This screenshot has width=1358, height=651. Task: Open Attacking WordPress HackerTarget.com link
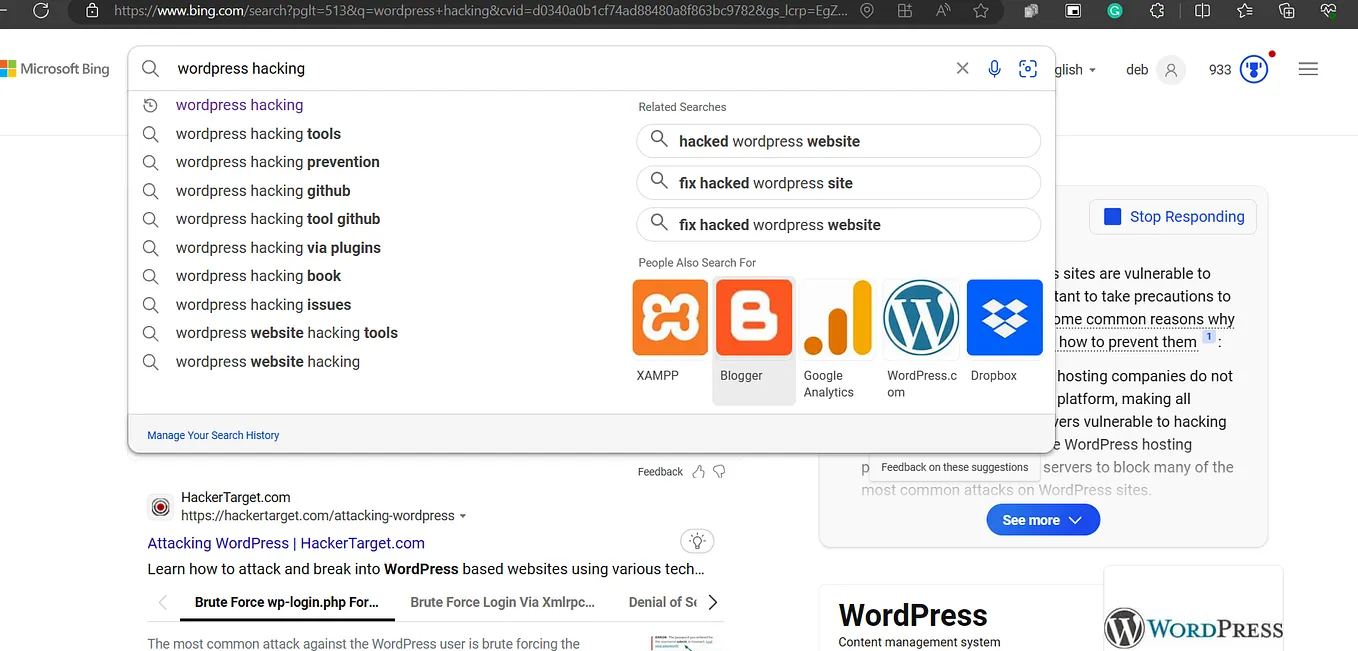click(x=286, y=543)
